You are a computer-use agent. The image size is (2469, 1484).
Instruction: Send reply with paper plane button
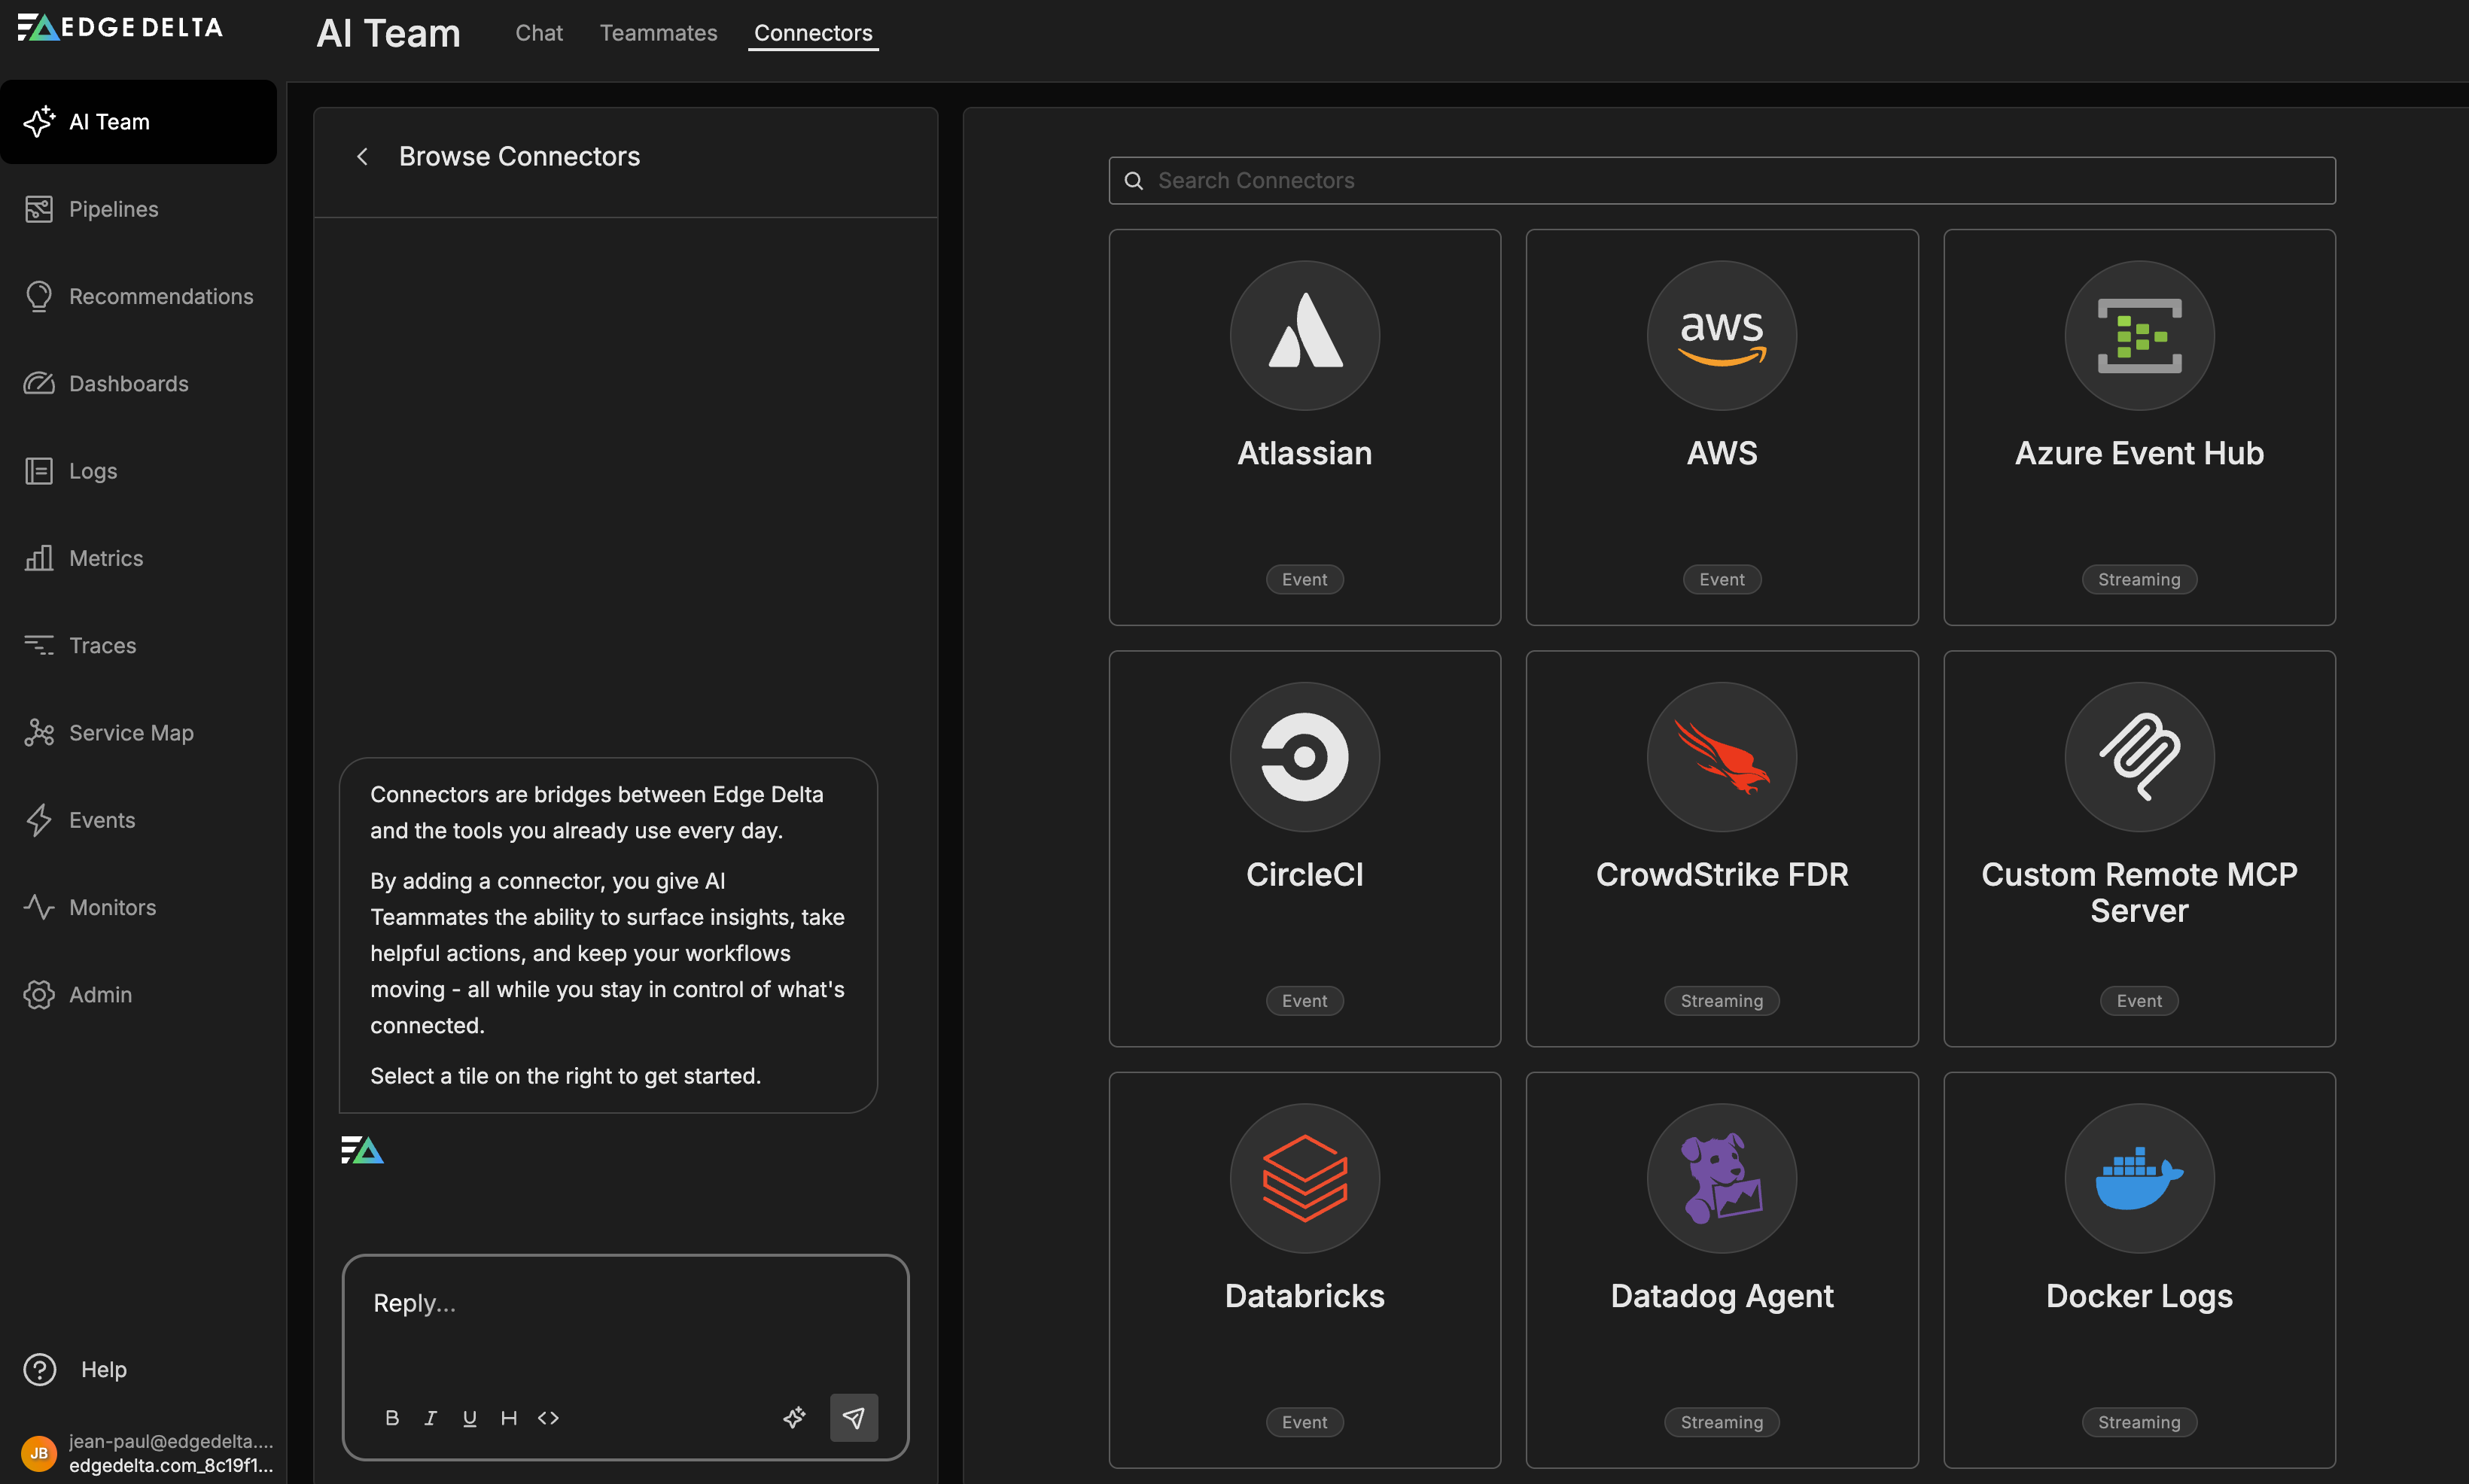pyautogui.click(x=853, y=1418)
